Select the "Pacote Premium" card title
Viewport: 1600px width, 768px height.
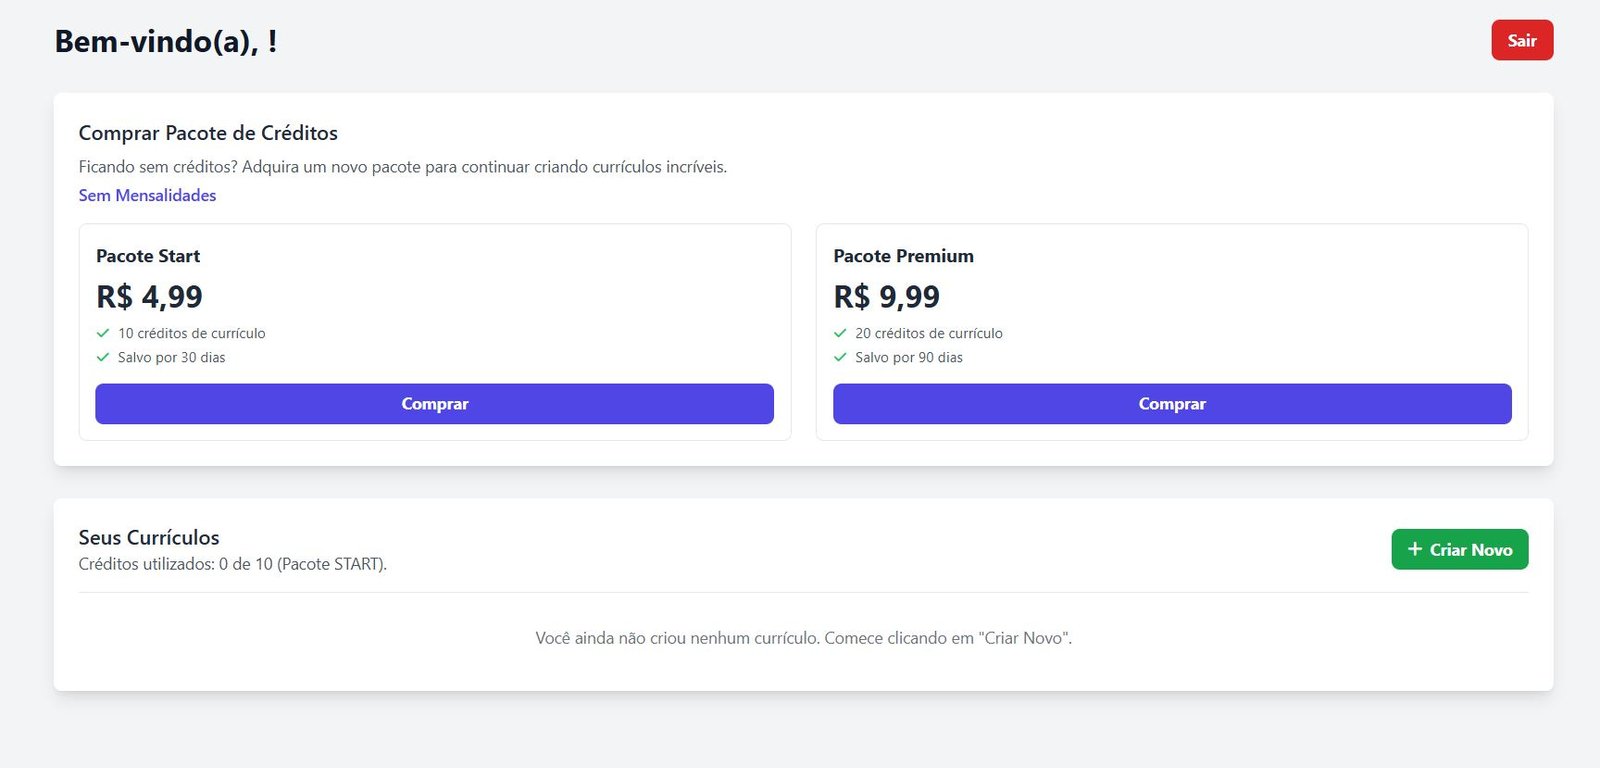point(903,256)
